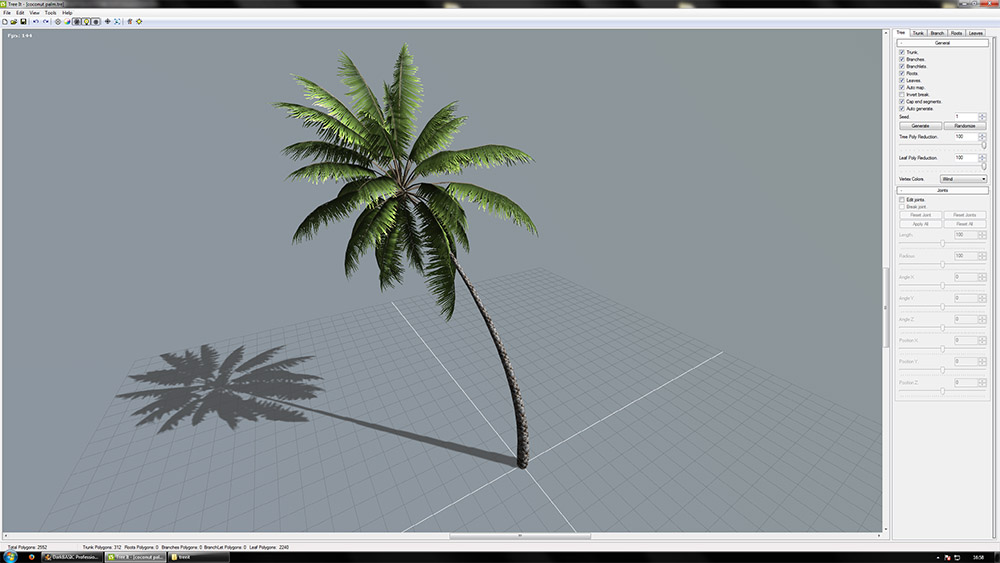This screenshot has width=1000, height=563.
Task: Click the viewport vertical scrollbar thumb
Action: click(x=886, y=307)
